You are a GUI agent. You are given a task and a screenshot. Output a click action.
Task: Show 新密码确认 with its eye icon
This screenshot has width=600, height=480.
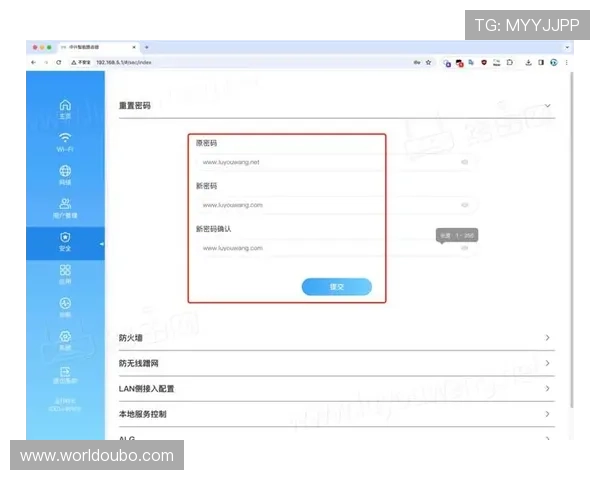pyautogui.click(x=465, y=248)
